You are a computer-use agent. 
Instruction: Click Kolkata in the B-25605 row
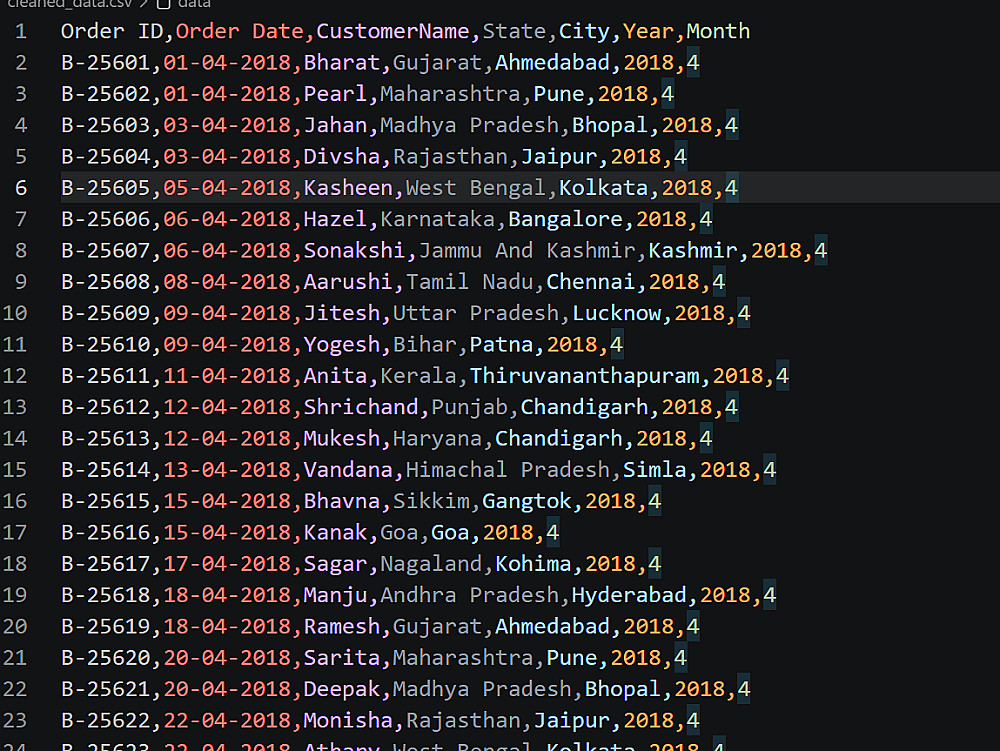click(603, 187)
